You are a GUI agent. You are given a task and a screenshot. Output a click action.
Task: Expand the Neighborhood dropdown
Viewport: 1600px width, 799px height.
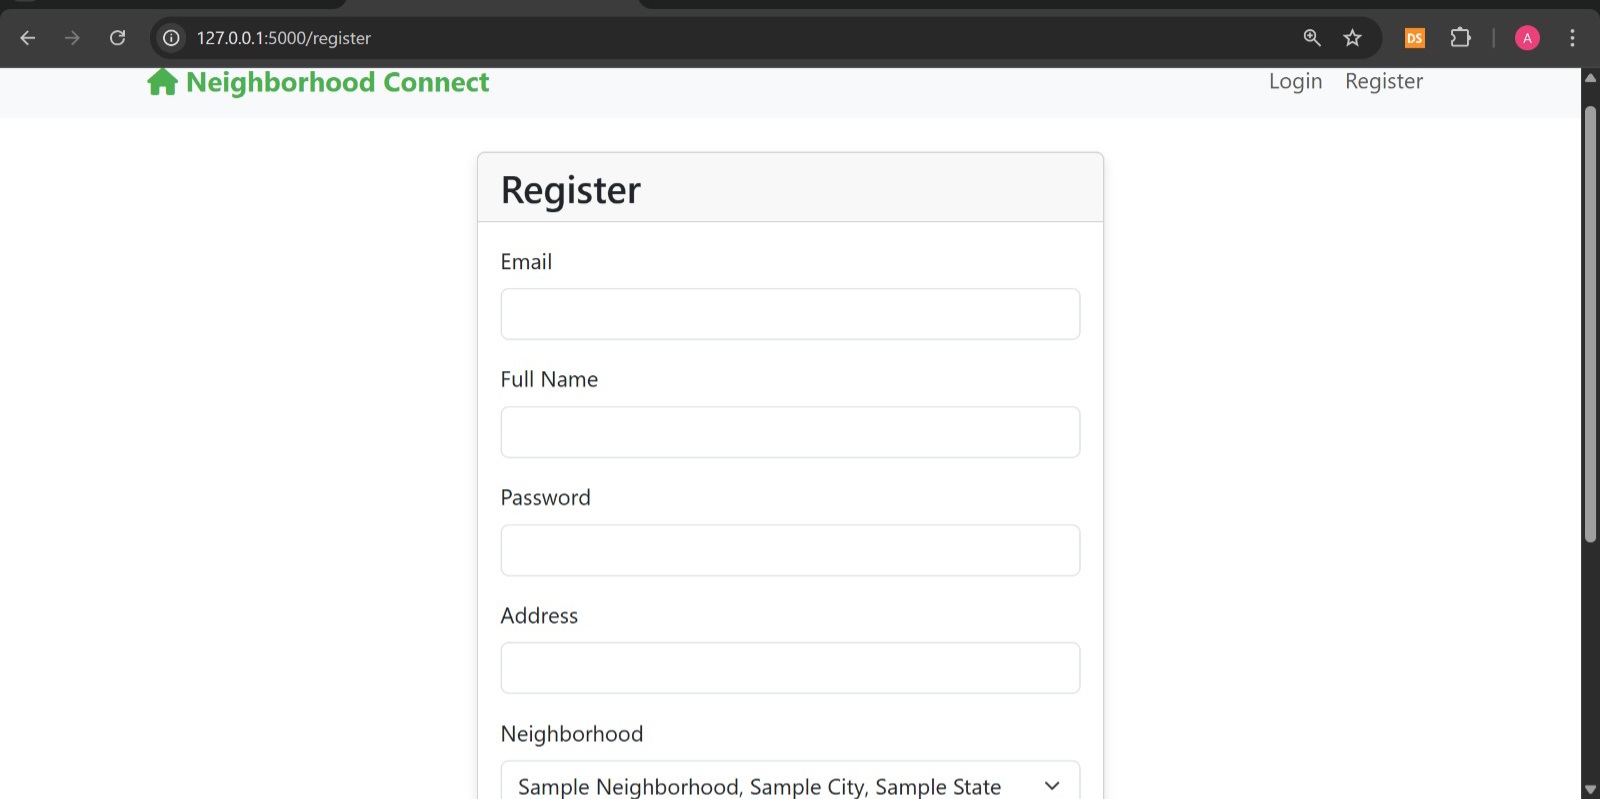pyautogui.click(x=790, y=781)
